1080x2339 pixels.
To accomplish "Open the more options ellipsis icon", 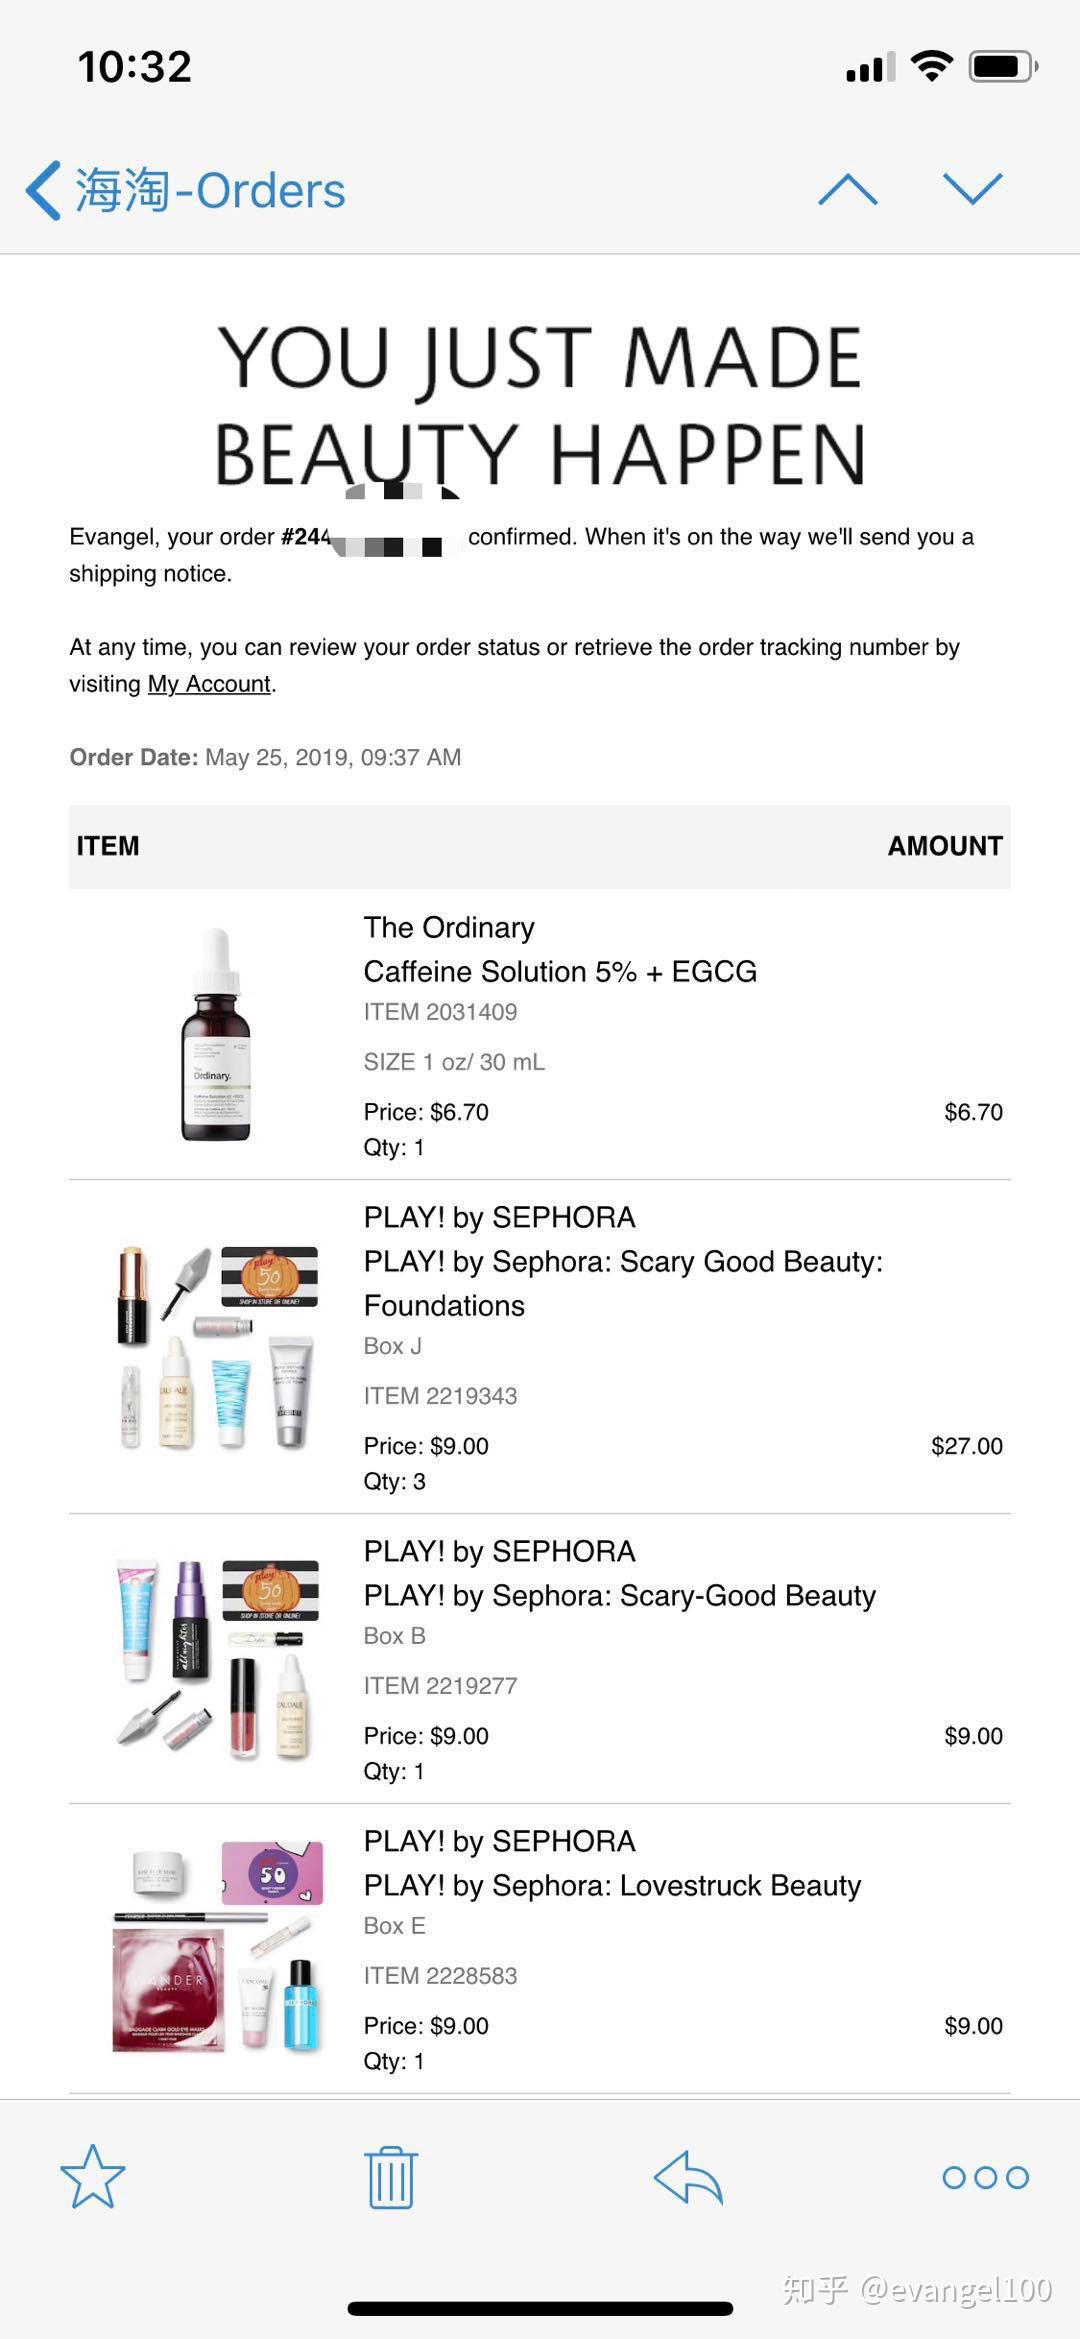I will click(x=985, y=2177).
